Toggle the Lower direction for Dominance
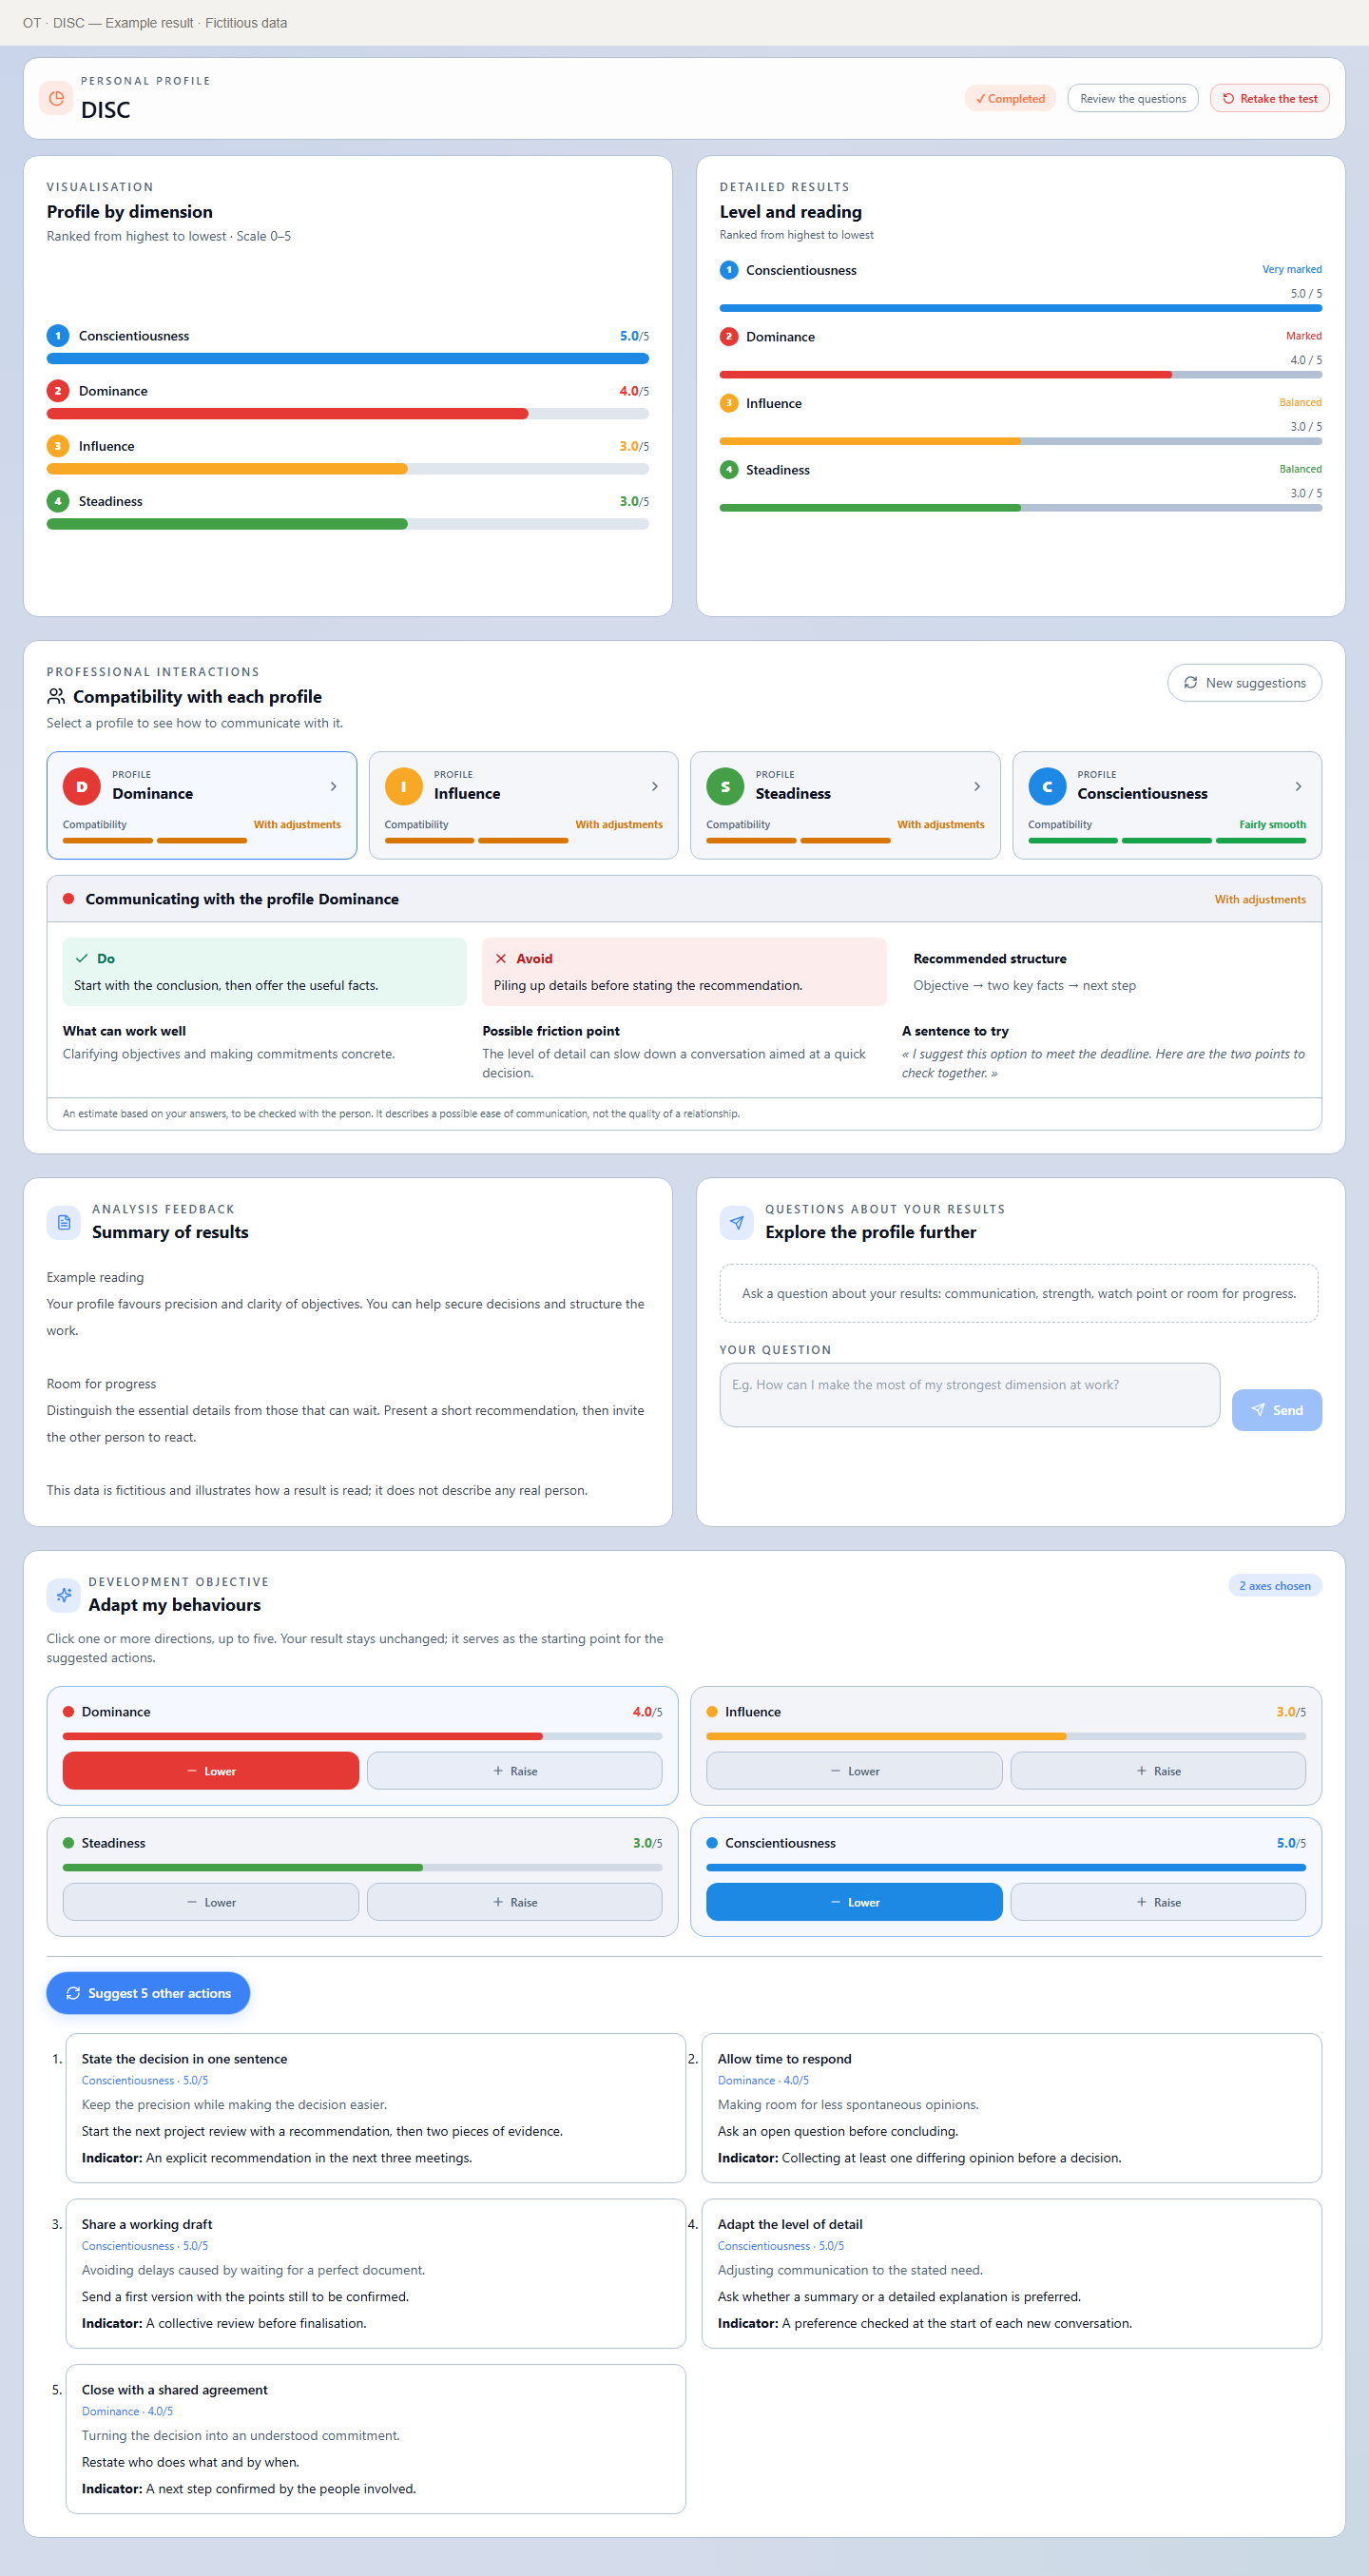This screenshot has width=1369, height=2576. [x=211, y=1770]
